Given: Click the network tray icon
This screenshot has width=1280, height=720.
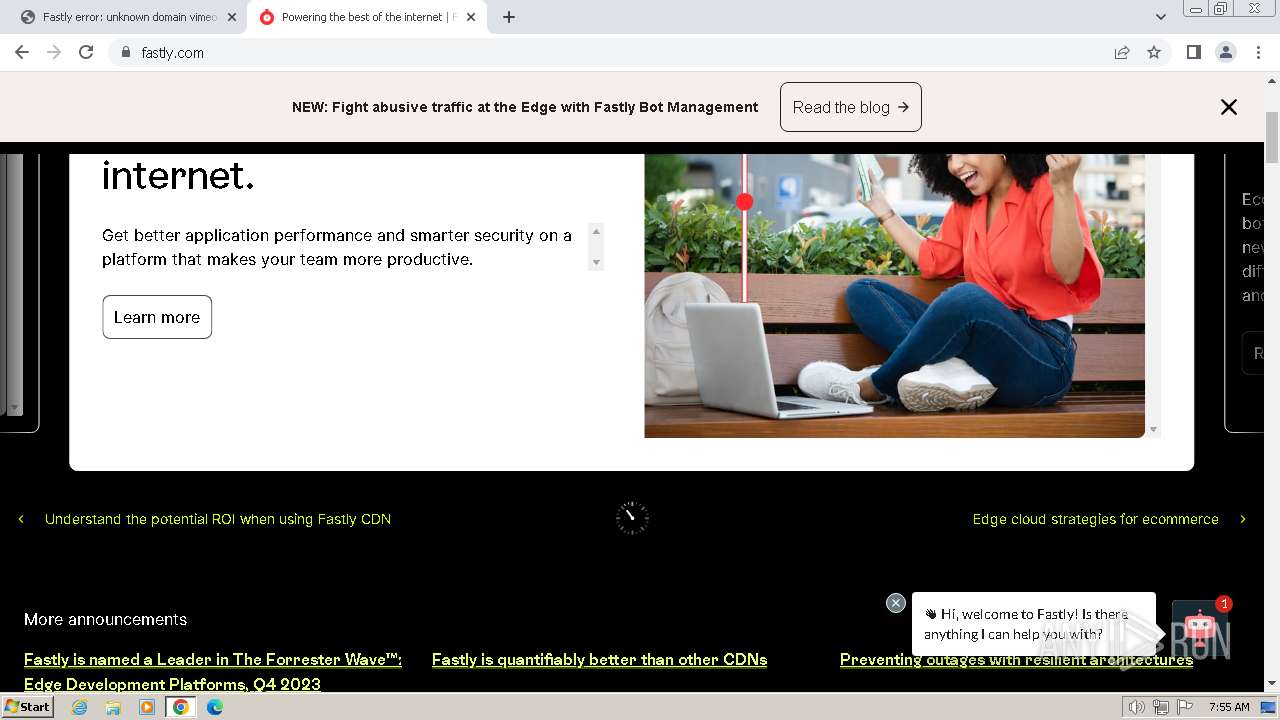Looking at the screenshot, I should (x=1161, y=707).
